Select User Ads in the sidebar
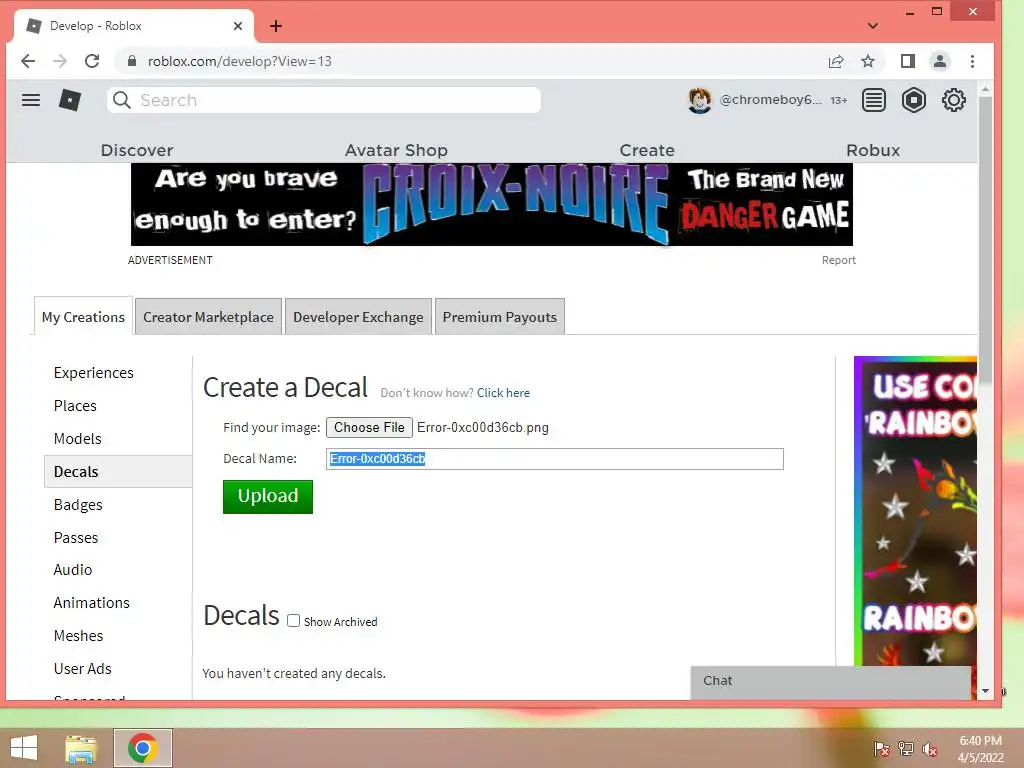Viewport: 1024px width, 768px height. click(82, 669)
